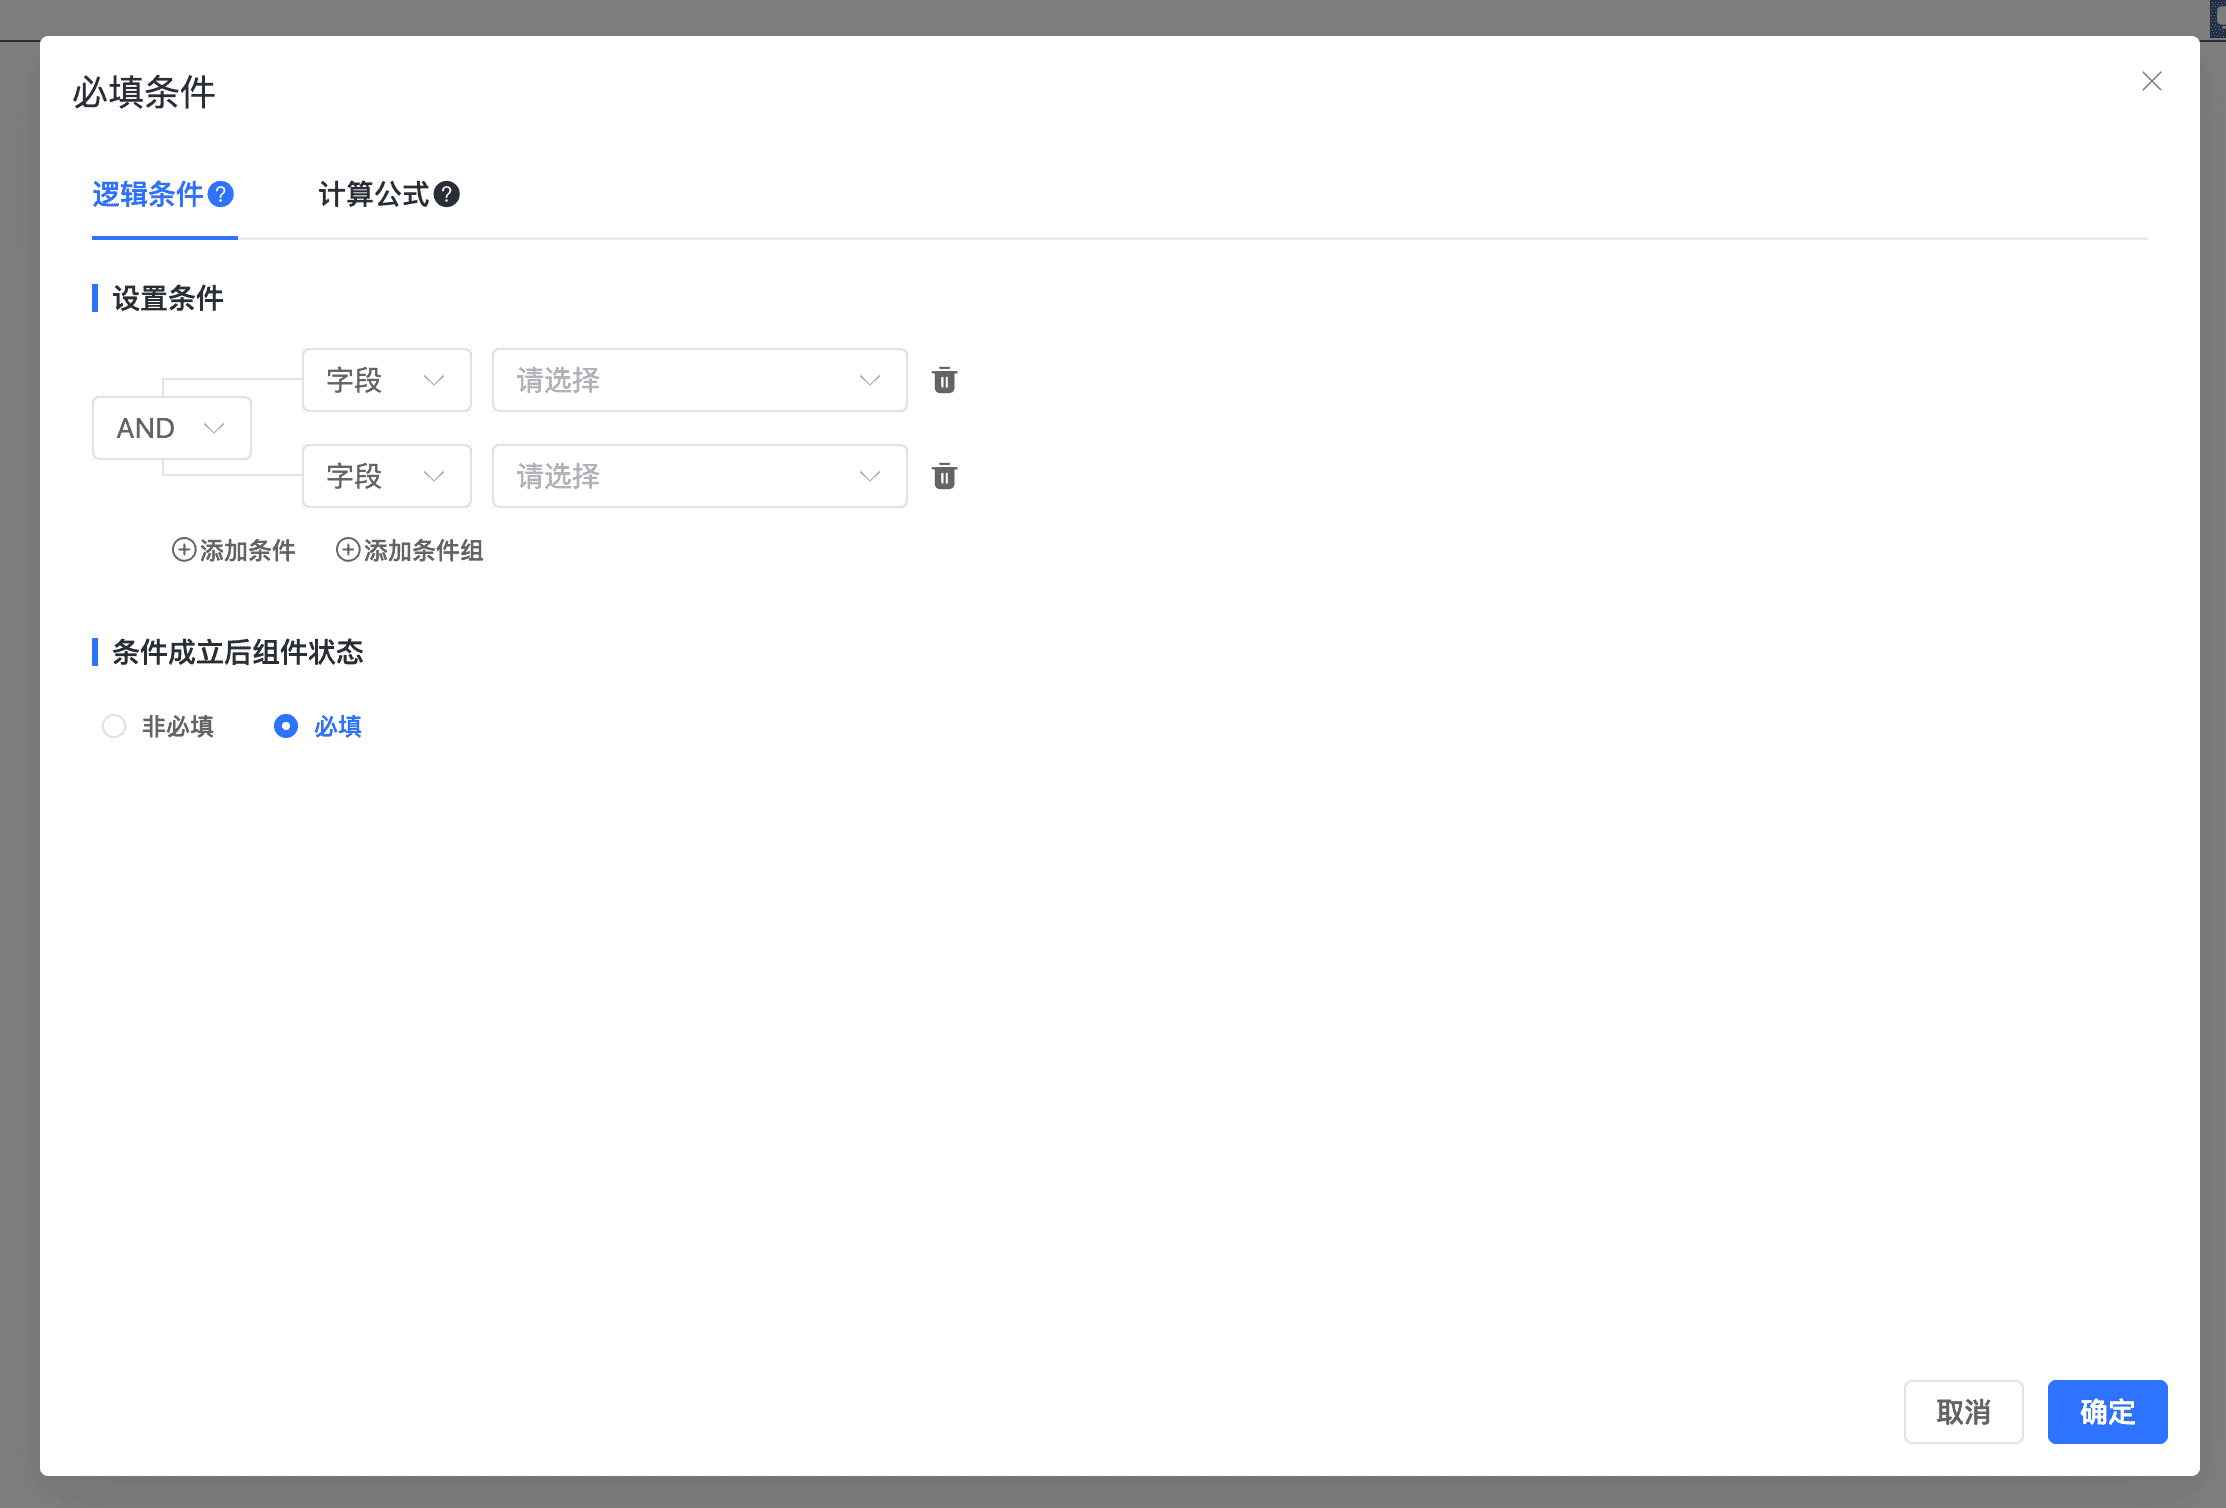Delete the second condition row

[944, 476]
